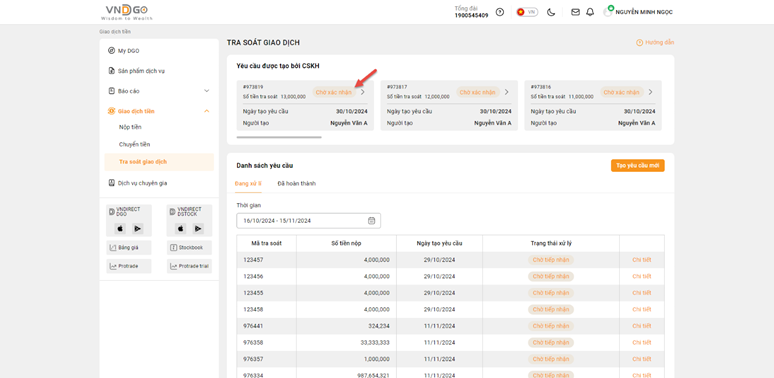Open the My DGO menu item

[128, 51]
